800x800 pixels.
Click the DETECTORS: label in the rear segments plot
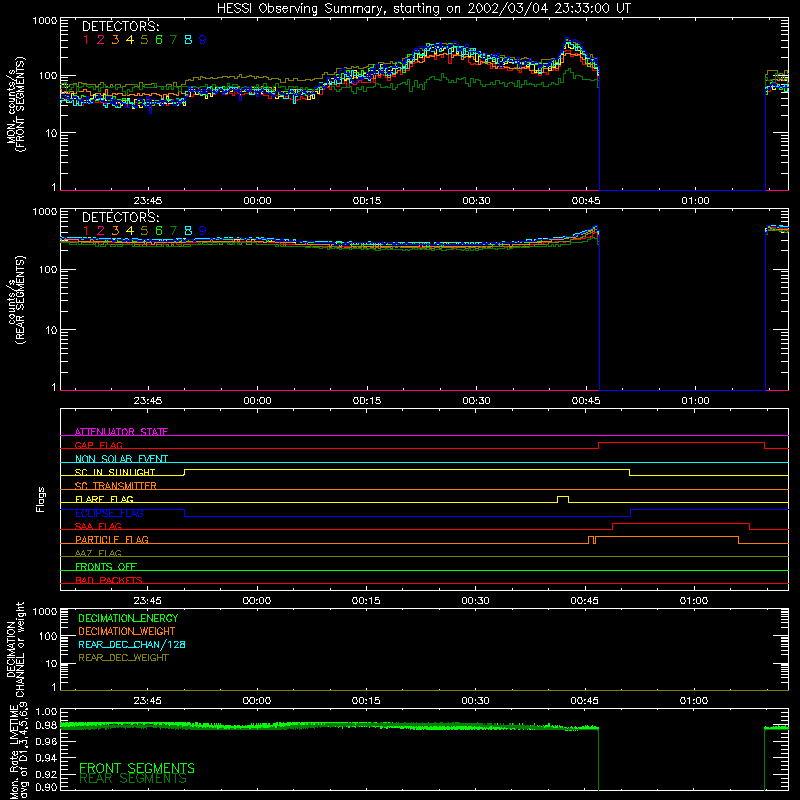120,217
